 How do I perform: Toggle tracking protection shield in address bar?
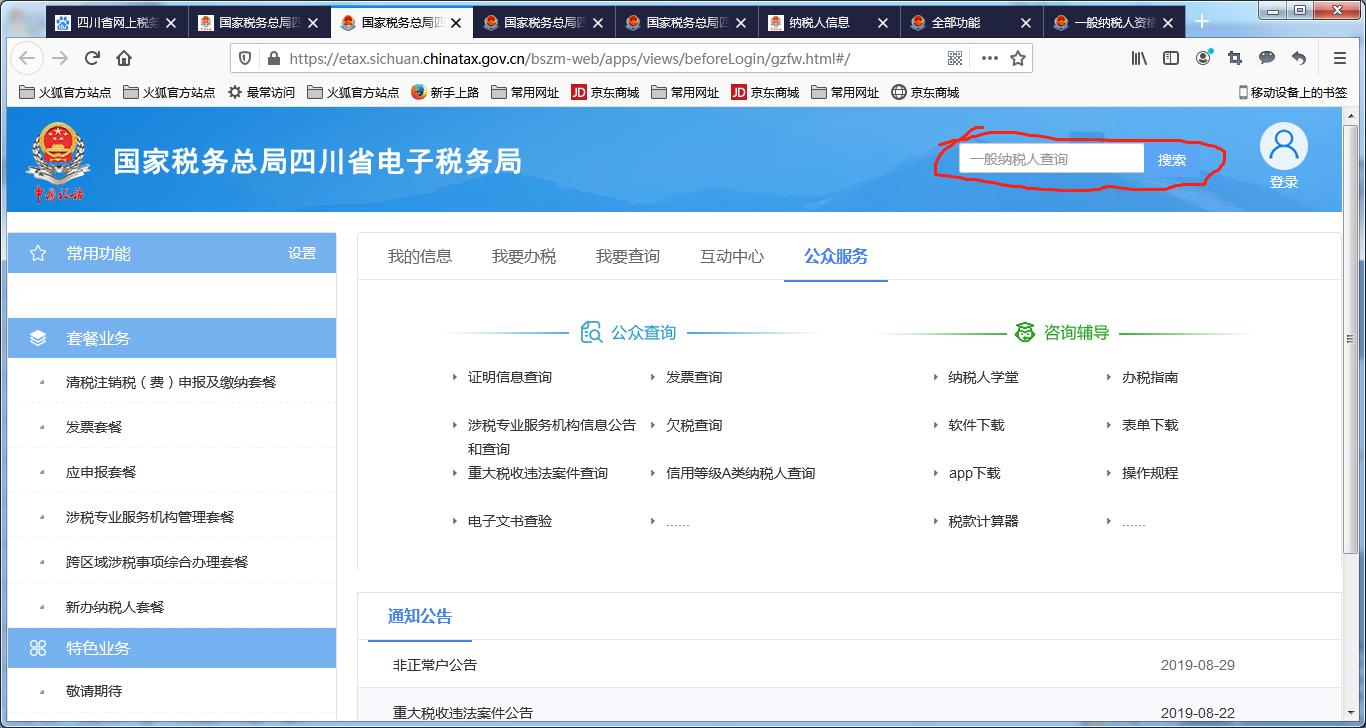(245, 58)
